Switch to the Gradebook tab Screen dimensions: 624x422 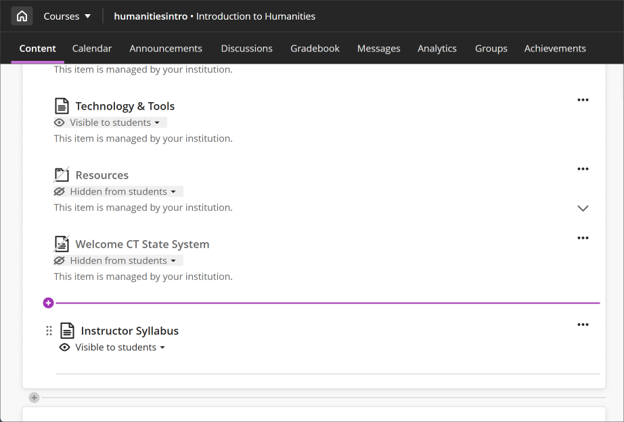(315, 49)
